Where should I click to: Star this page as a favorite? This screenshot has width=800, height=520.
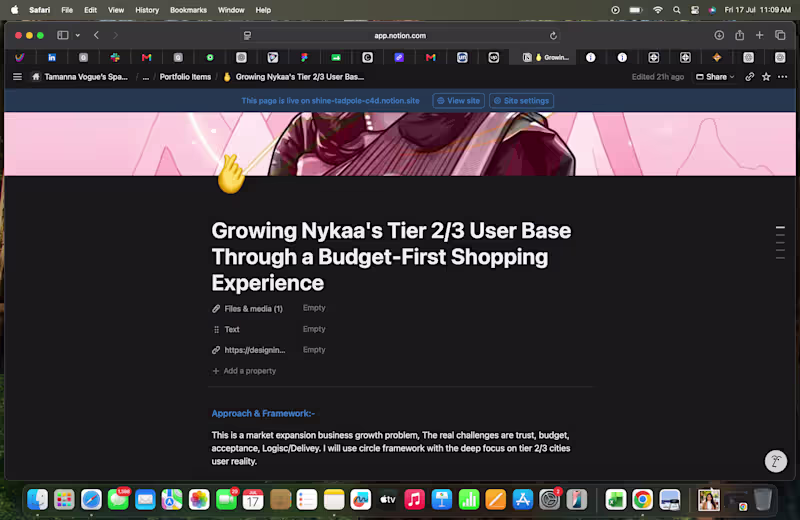(x=766, y=77)
